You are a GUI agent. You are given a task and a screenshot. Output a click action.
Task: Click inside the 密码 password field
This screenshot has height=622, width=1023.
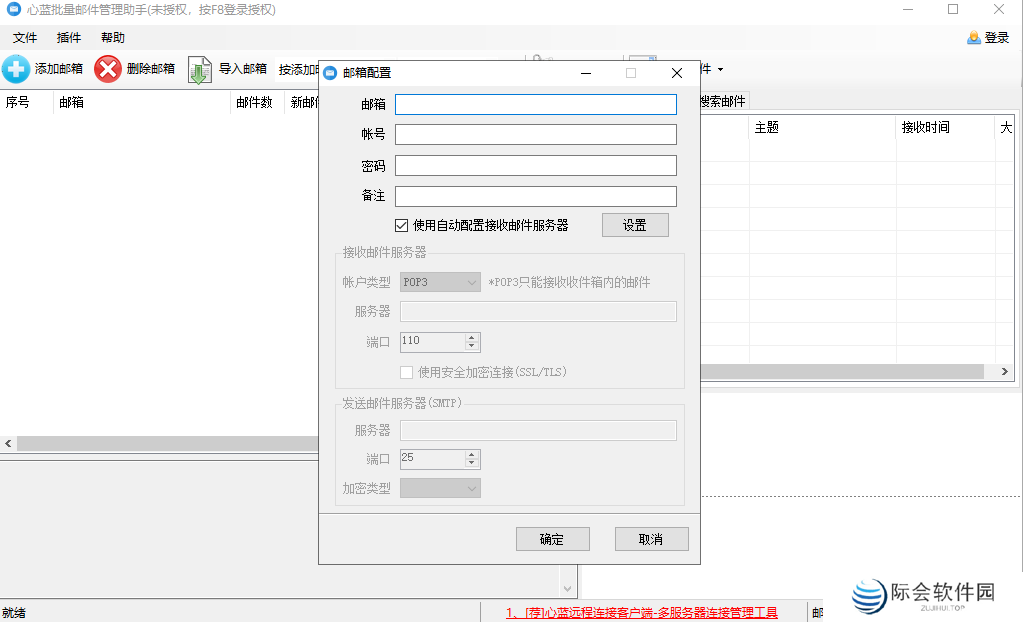pyautogui.click(x=535, y=165)
